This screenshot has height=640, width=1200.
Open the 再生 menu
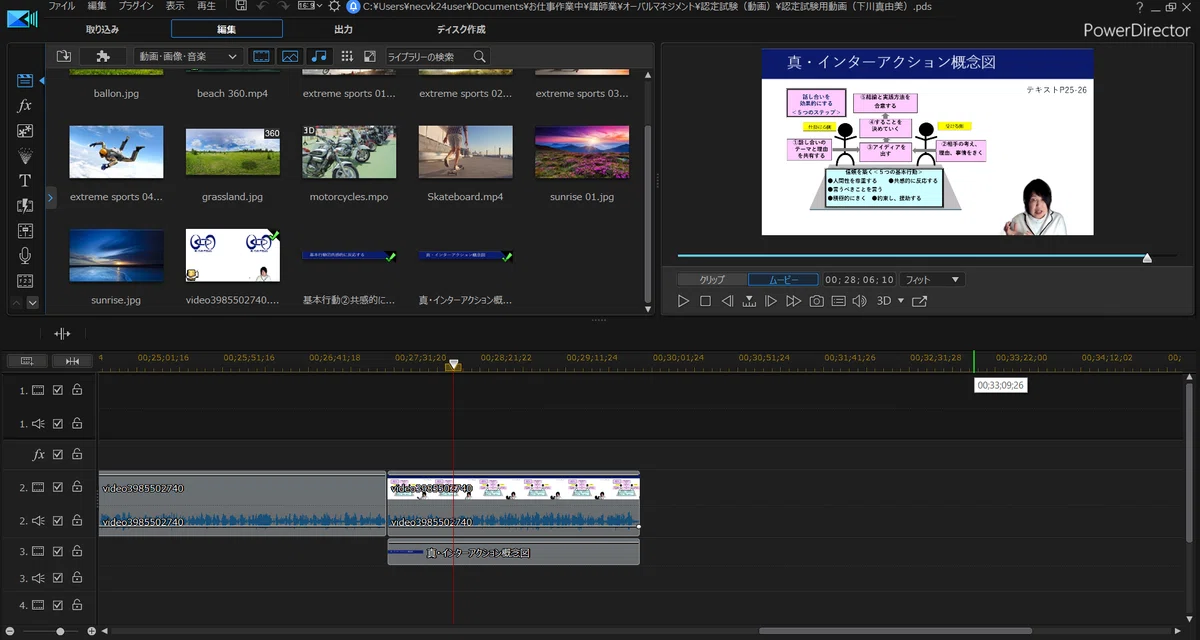click(x=206, y=6)
